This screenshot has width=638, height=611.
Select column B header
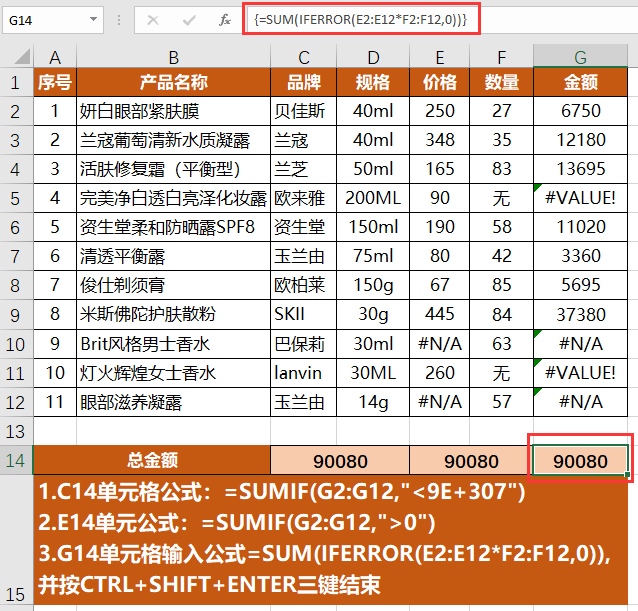173,57
